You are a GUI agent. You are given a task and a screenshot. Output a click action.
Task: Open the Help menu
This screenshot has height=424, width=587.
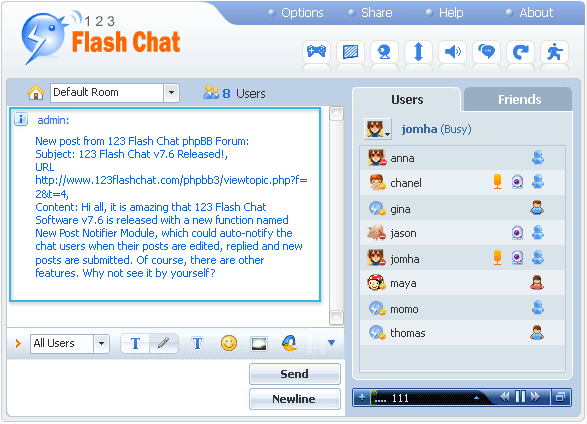tap(451, 13)
